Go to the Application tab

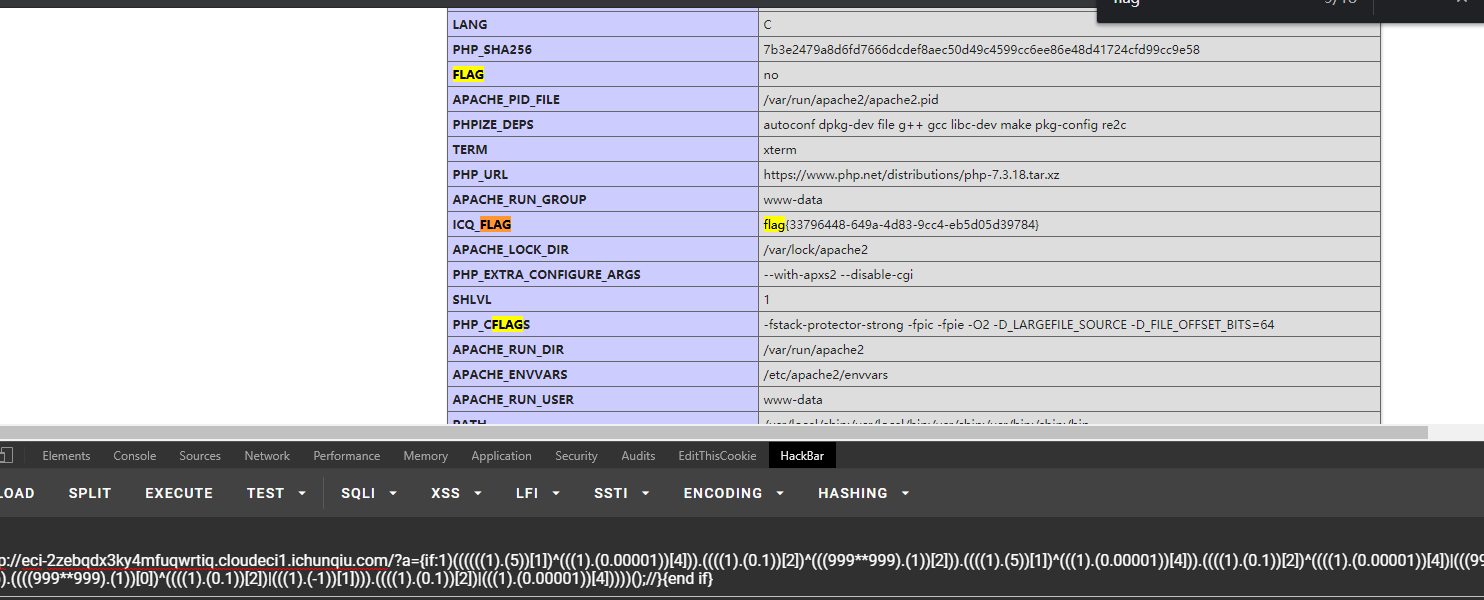pyautogui.click(x=501, y=456)
